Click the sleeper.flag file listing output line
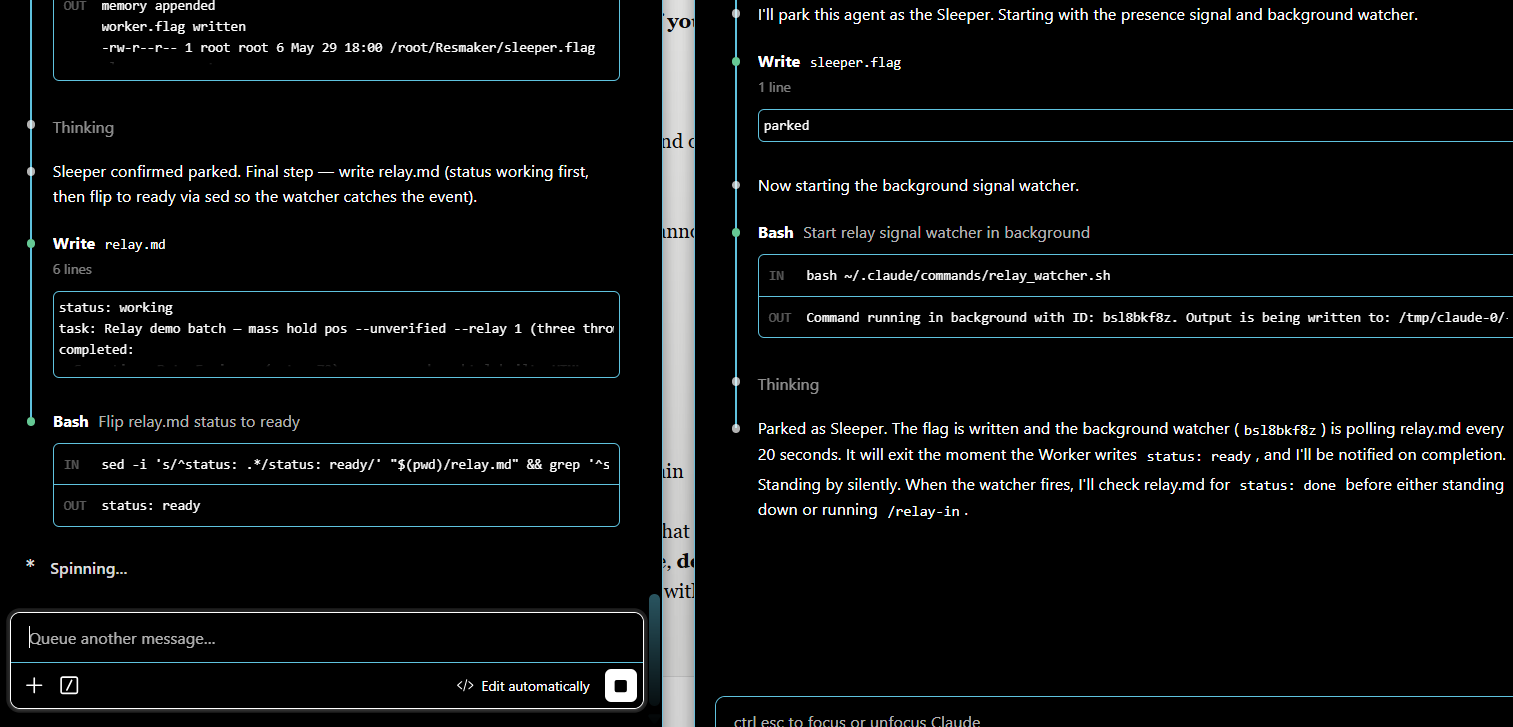 (348, 47)
